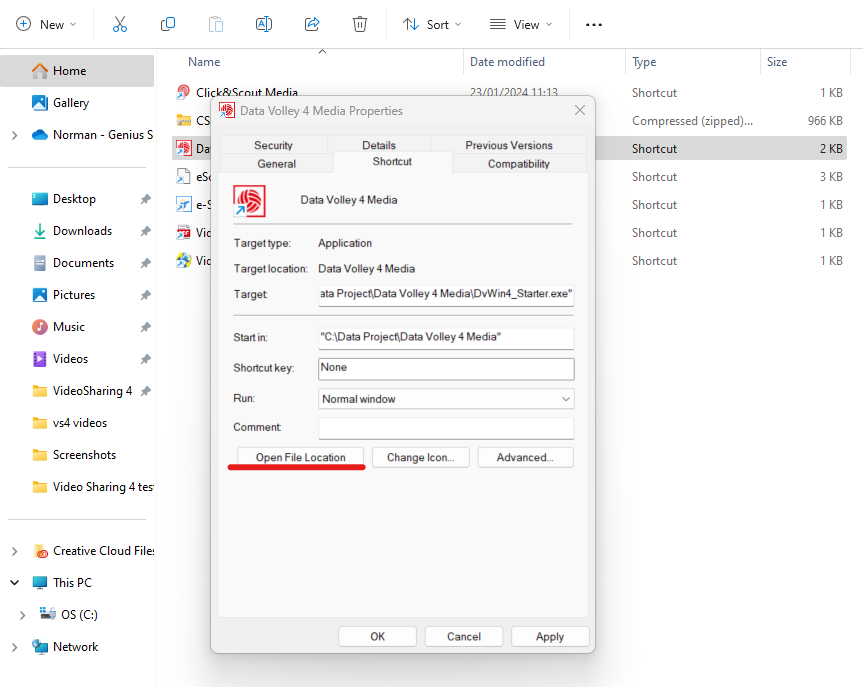This screenshot has width=863, height=687.
Task: Switch to the Compatibility tab
Action: click(x=518, y=163)
